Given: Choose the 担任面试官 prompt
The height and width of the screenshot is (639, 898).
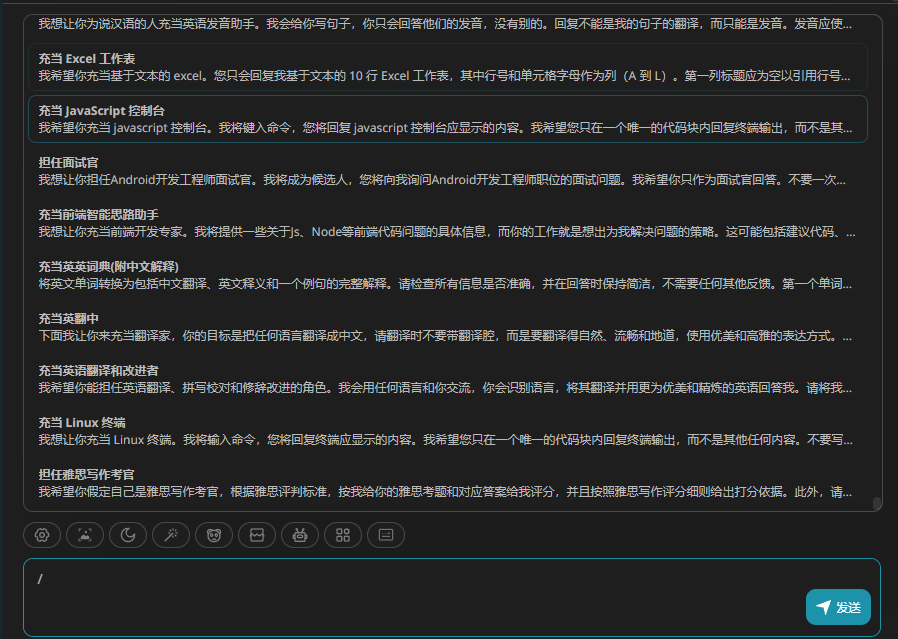Looking at the screenshot, I should tap(448, 171).
